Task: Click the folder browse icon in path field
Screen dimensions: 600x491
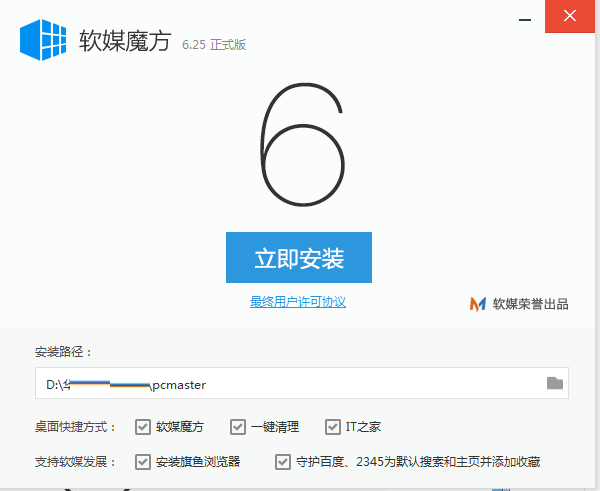Action: click(554, 383)
